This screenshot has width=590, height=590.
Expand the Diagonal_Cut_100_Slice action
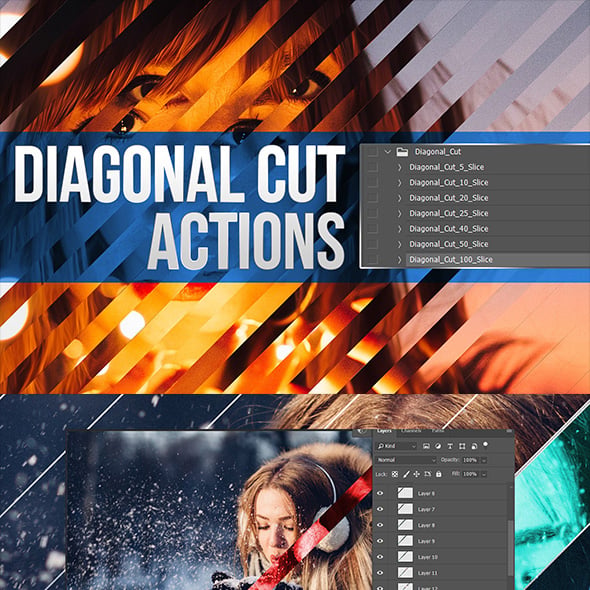coord(400,260)
